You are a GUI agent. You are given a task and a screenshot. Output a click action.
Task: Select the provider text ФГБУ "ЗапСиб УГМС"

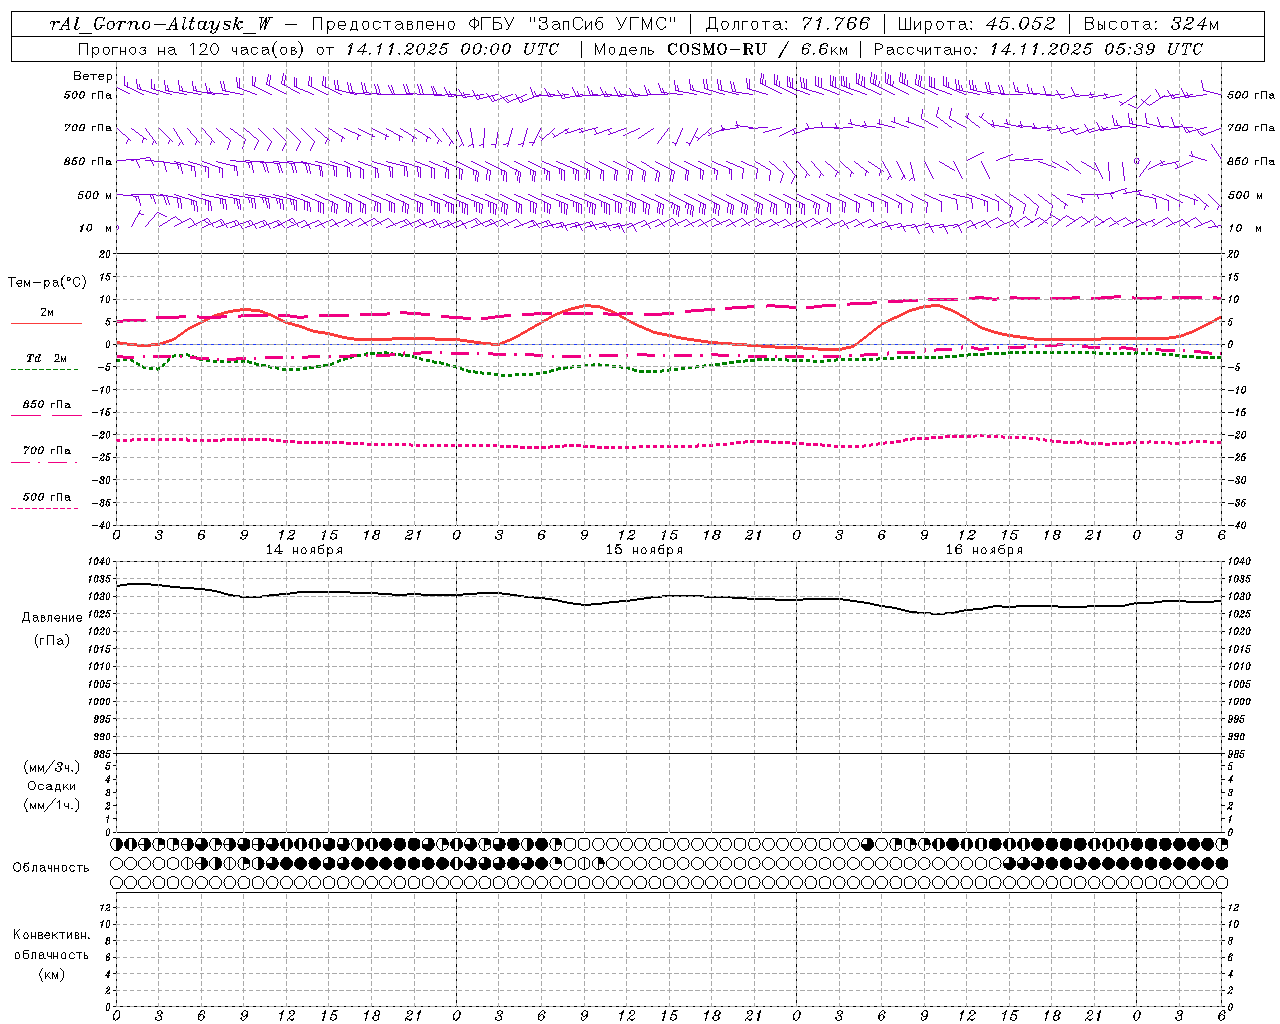(571, 24)
